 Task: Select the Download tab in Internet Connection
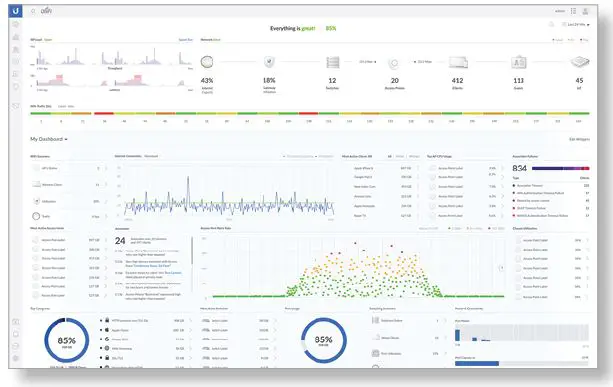151,156
